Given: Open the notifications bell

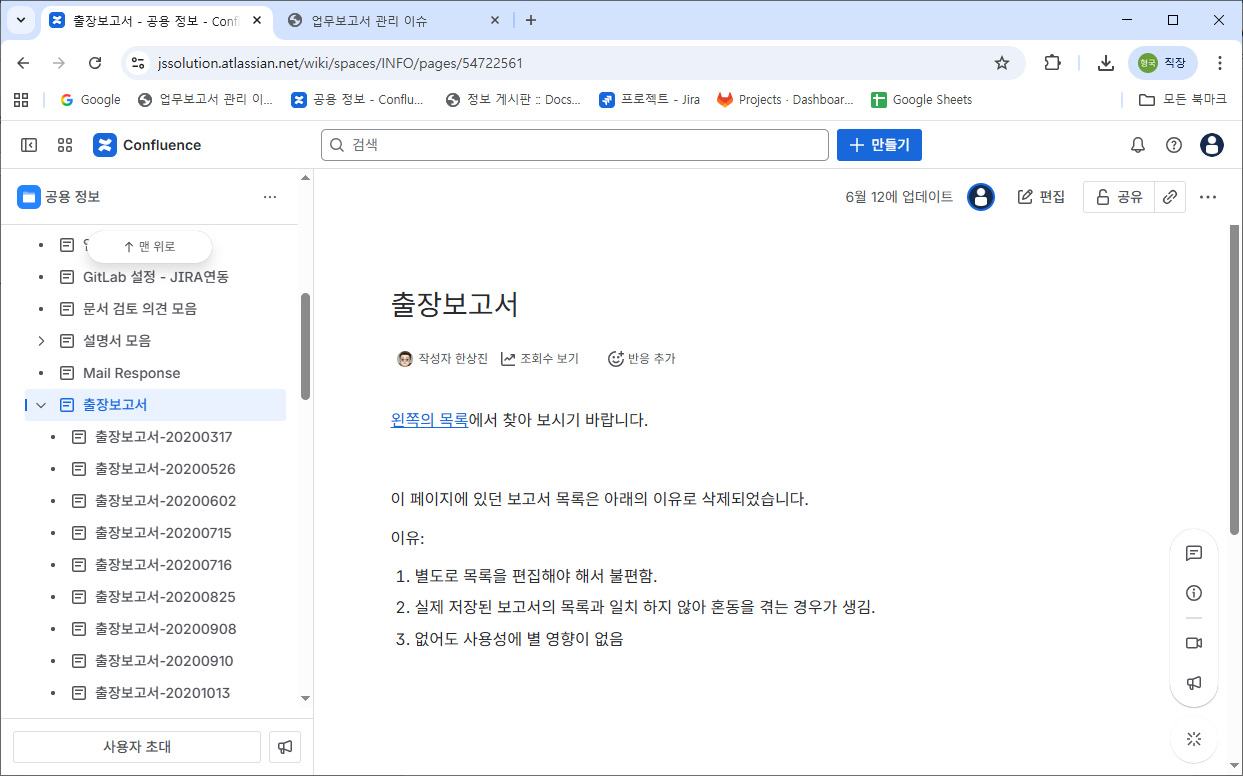Looking at the screenshot, I should coord(1137,145).
